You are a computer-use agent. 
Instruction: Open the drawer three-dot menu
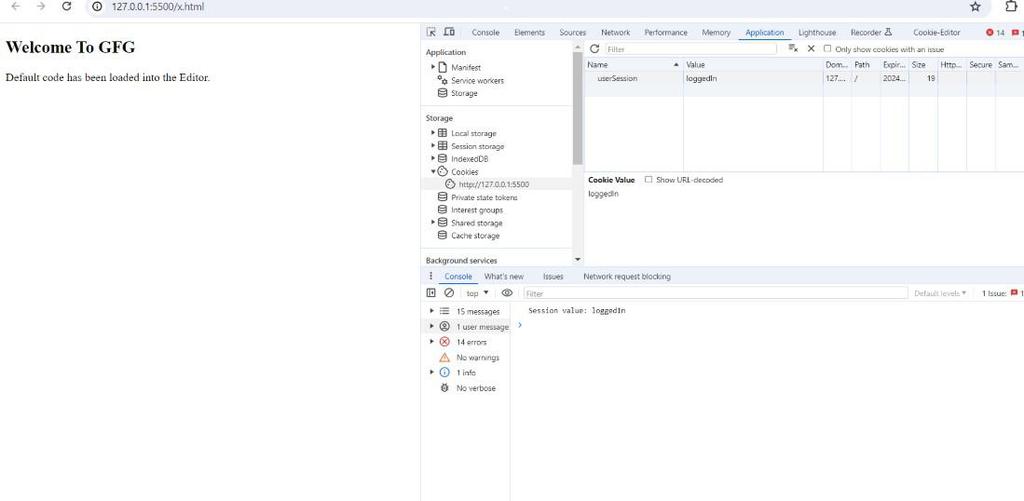(x=430, y=276)
